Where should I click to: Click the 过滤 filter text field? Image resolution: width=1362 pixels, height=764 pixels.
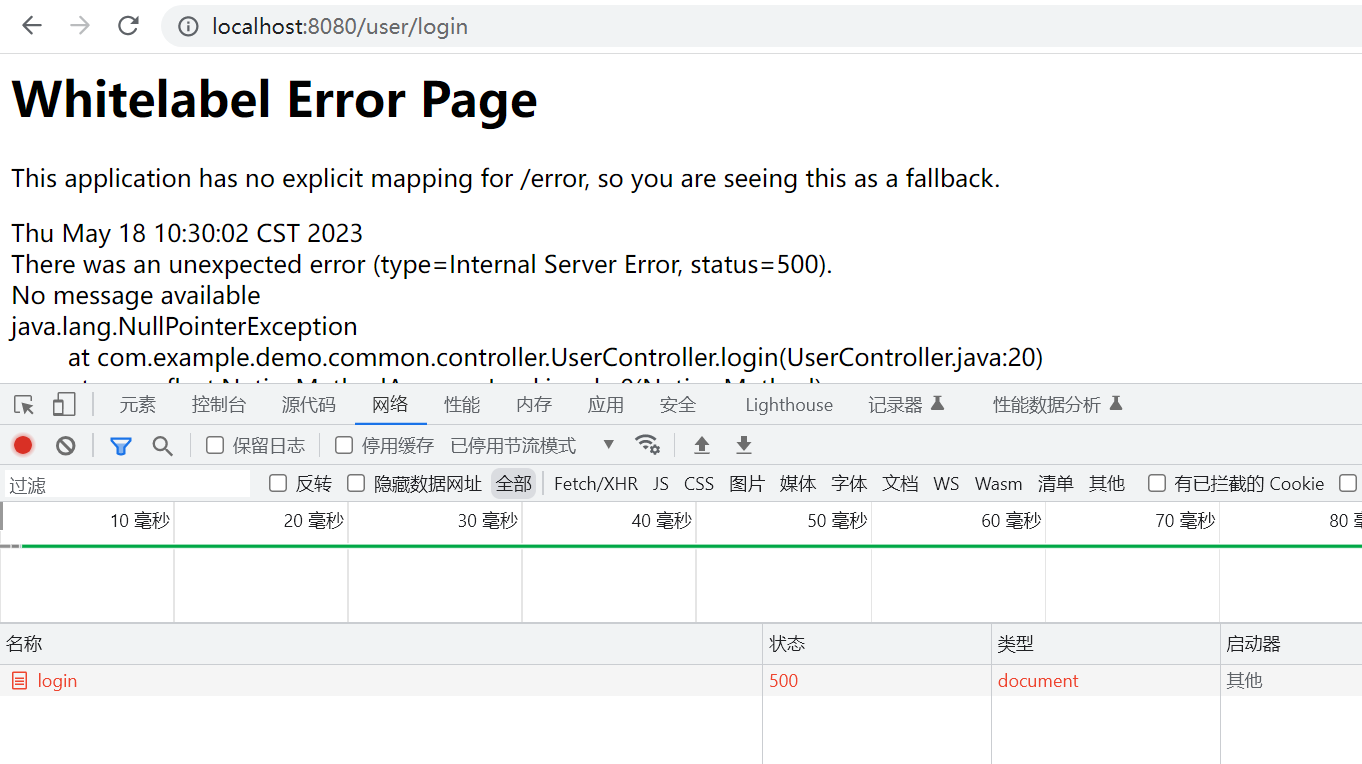[x=127, y=485]
